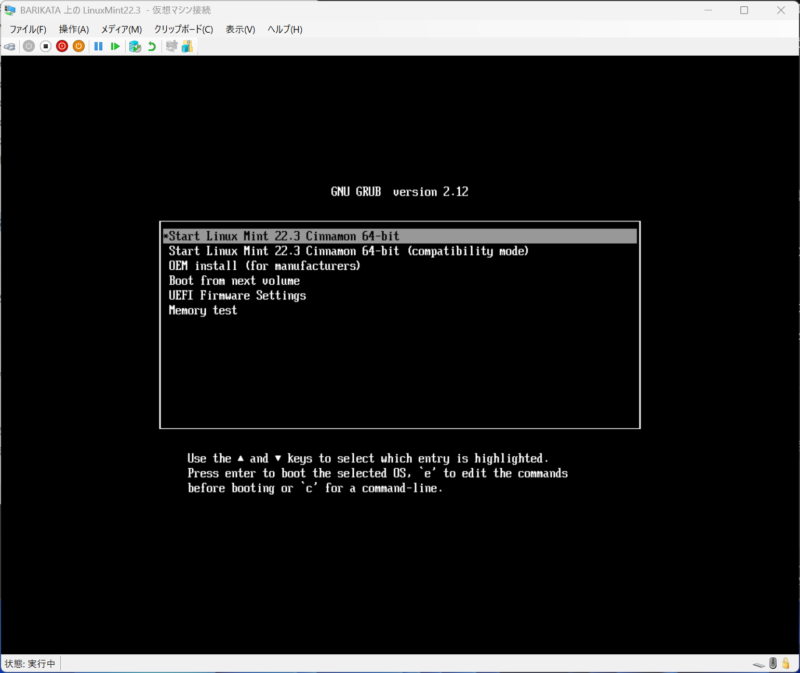Viewport: 800px width, 673px height.
Task: Open the 操作(A) menu
Action: (73, 29)
